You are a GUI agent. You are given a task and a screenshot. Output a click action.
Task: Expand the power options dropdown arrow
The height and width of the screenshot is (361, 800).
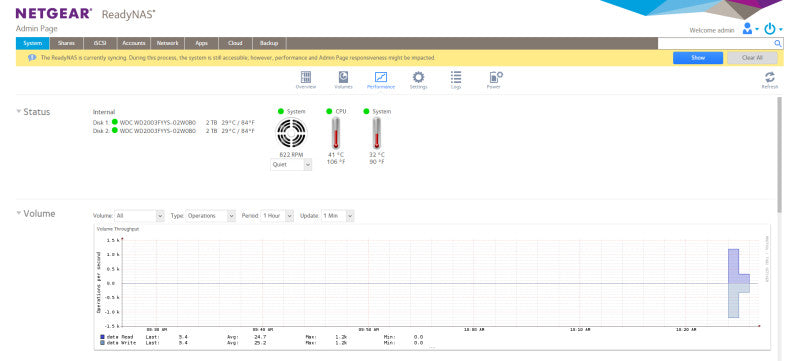click(x=781, y=30)
